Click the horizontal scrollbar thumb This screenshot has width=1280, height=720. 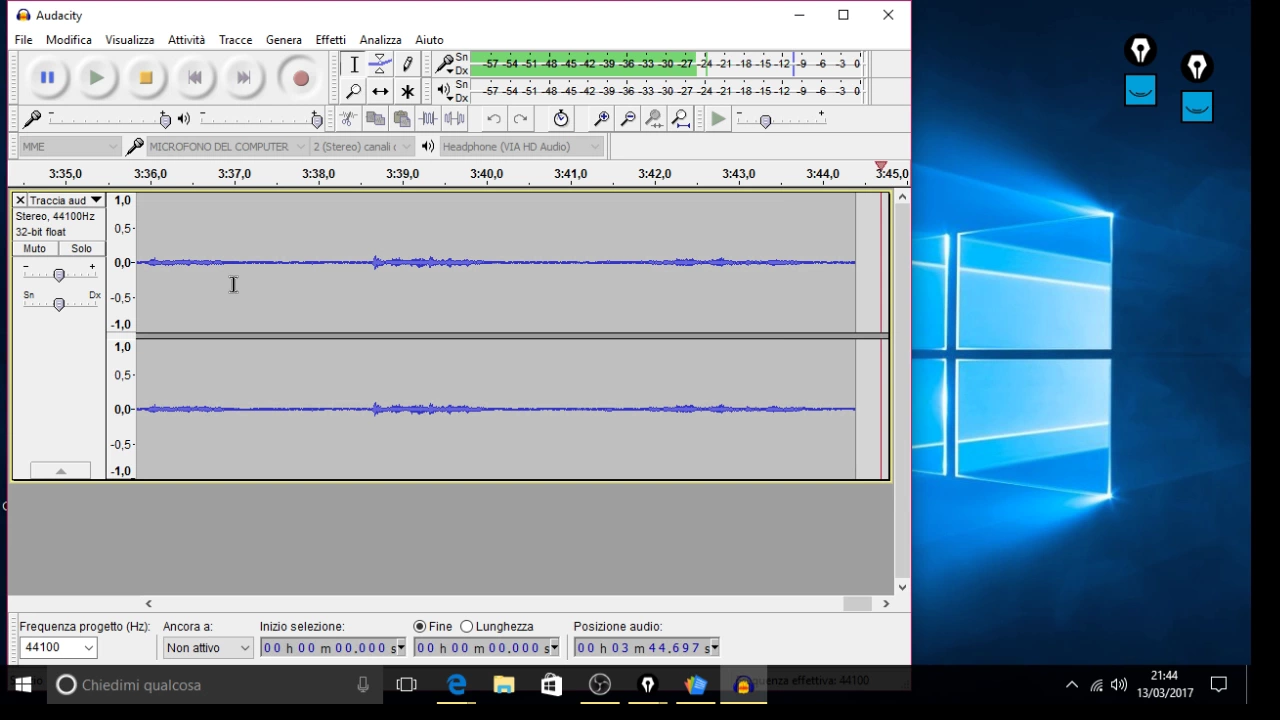pos(857,604)
